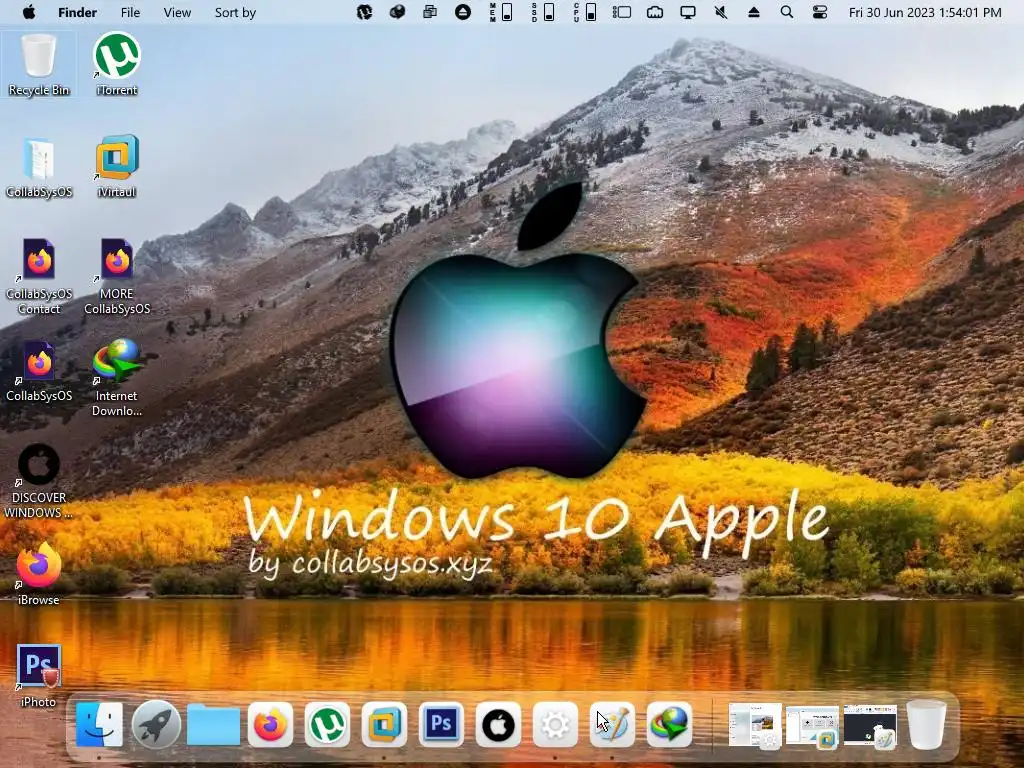1024x768 pixels.
Task: Open the Trash in the dock
Action: (927, 724)
